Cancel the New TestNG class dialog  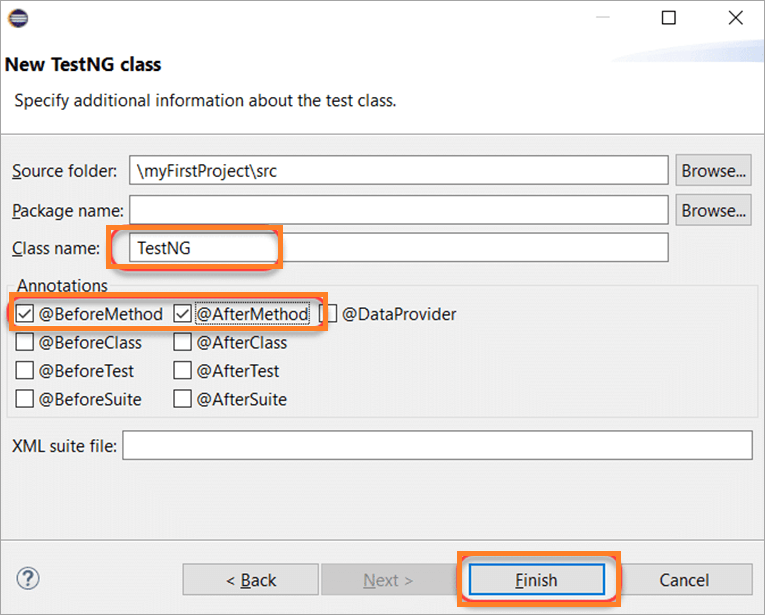point(684,579)
